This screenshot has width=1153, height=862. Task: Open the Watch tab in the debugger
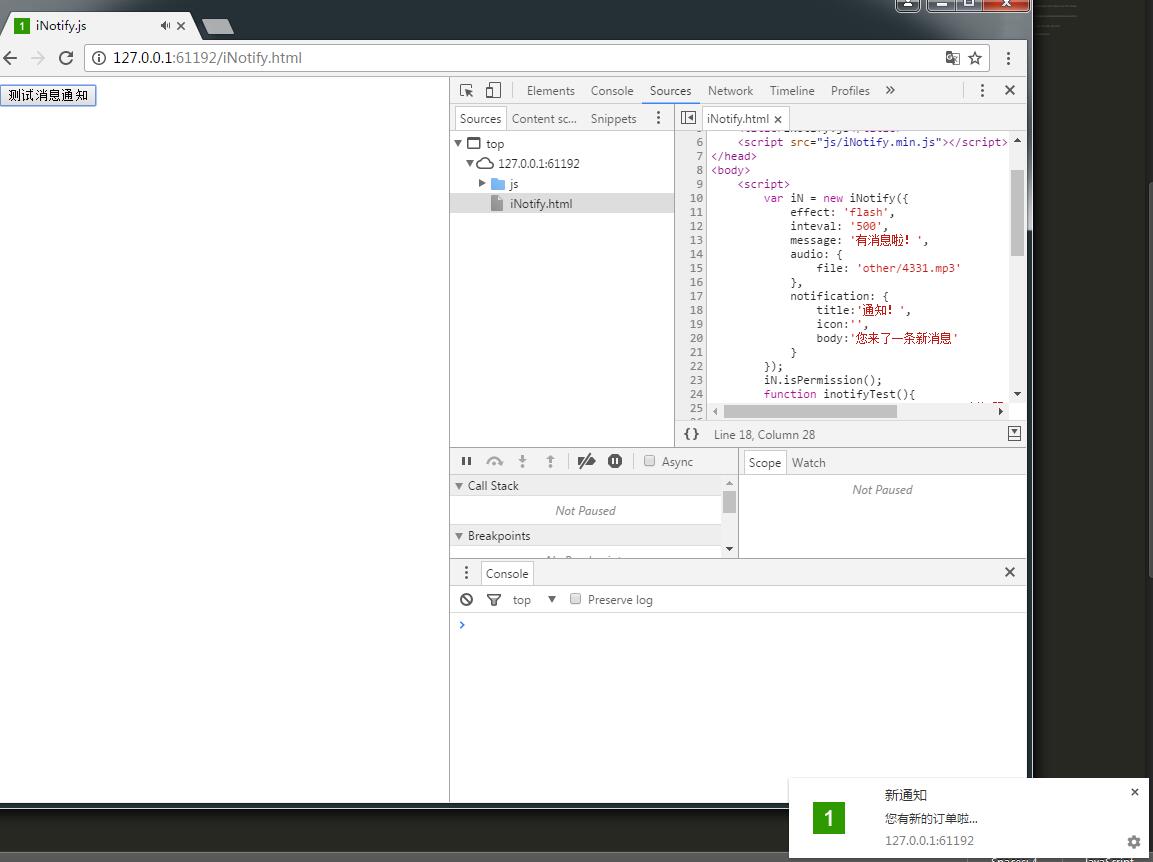coord(808,462)
